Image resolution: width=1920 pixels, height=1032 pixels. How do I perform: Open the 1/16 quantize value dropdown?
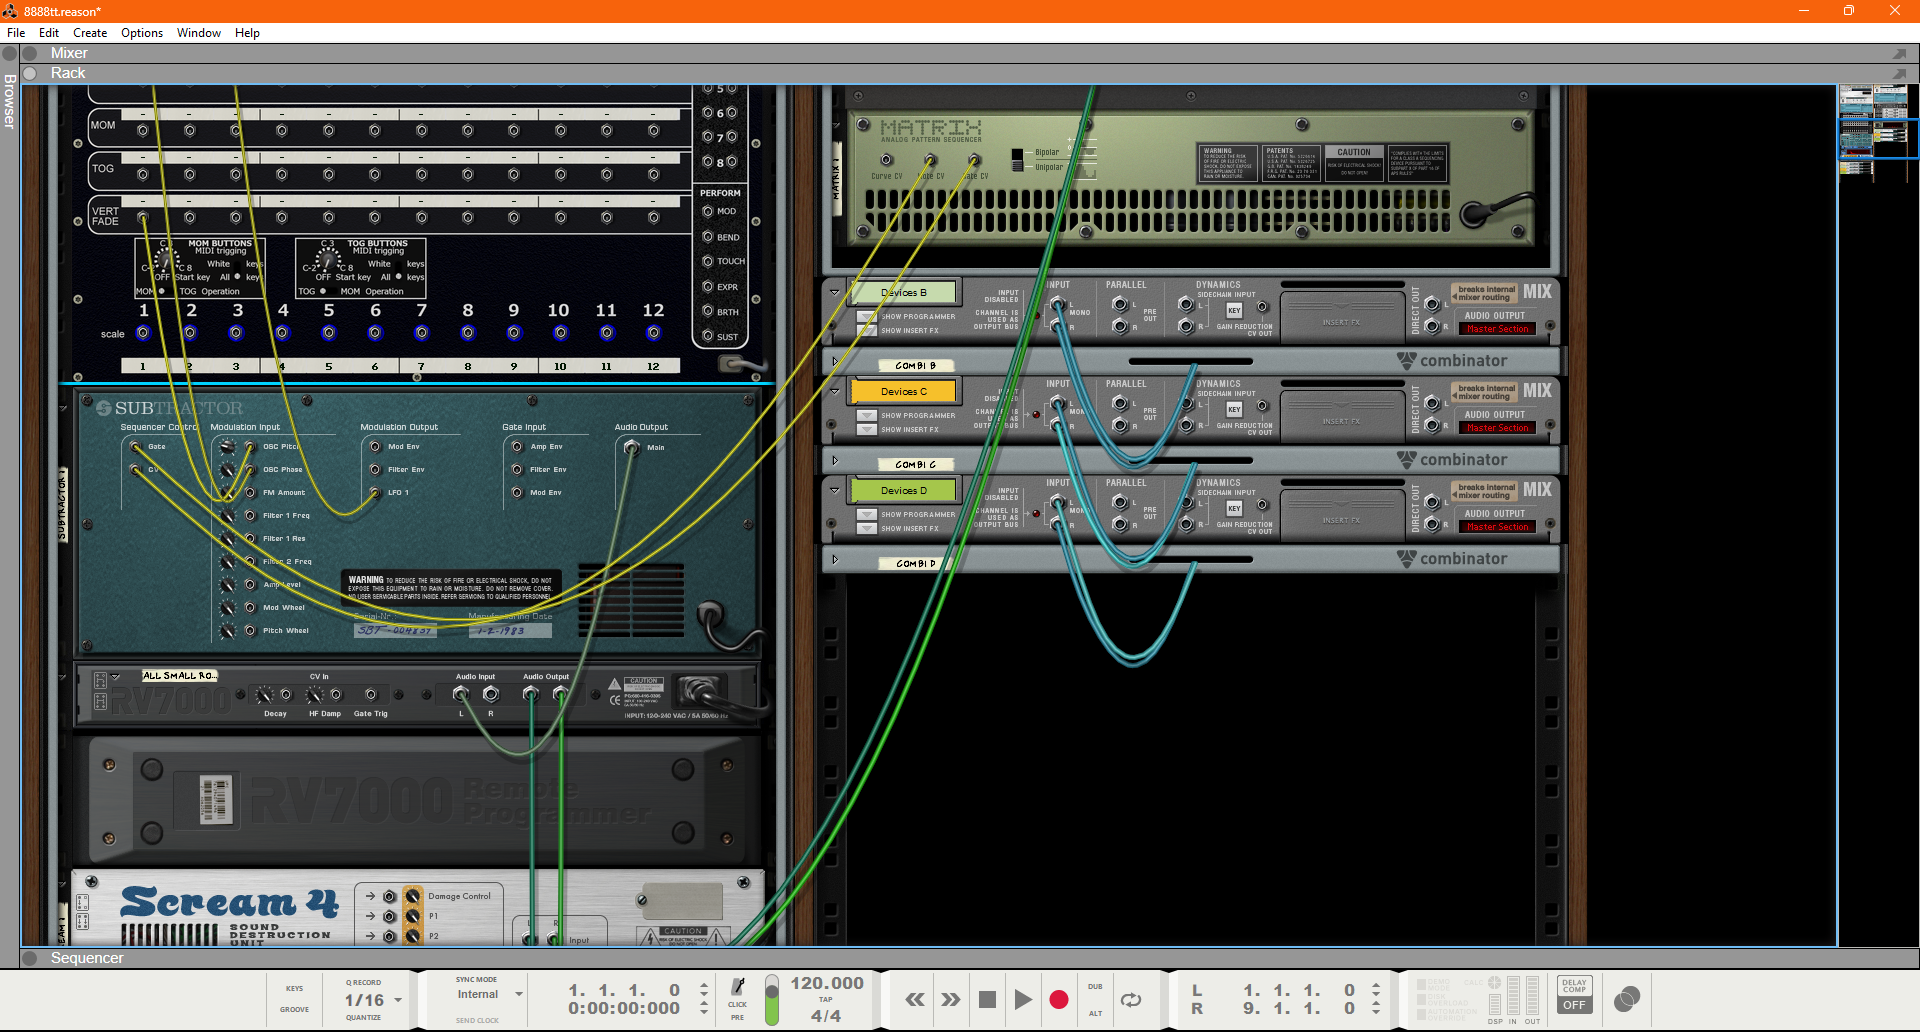tap(398, 1000)
